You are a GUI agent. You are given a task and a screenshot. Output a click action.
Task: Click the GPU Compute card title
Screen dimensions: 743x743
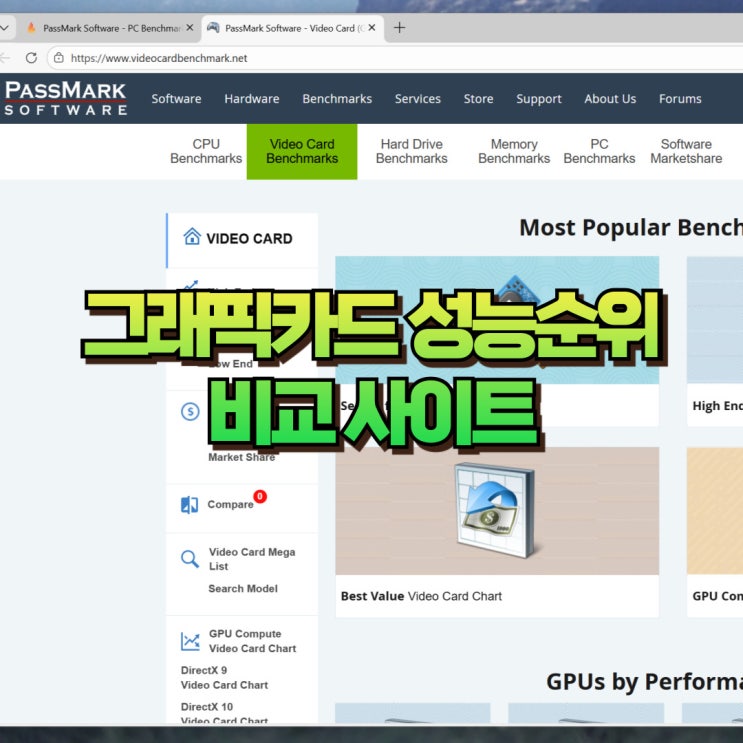[717, 596]
